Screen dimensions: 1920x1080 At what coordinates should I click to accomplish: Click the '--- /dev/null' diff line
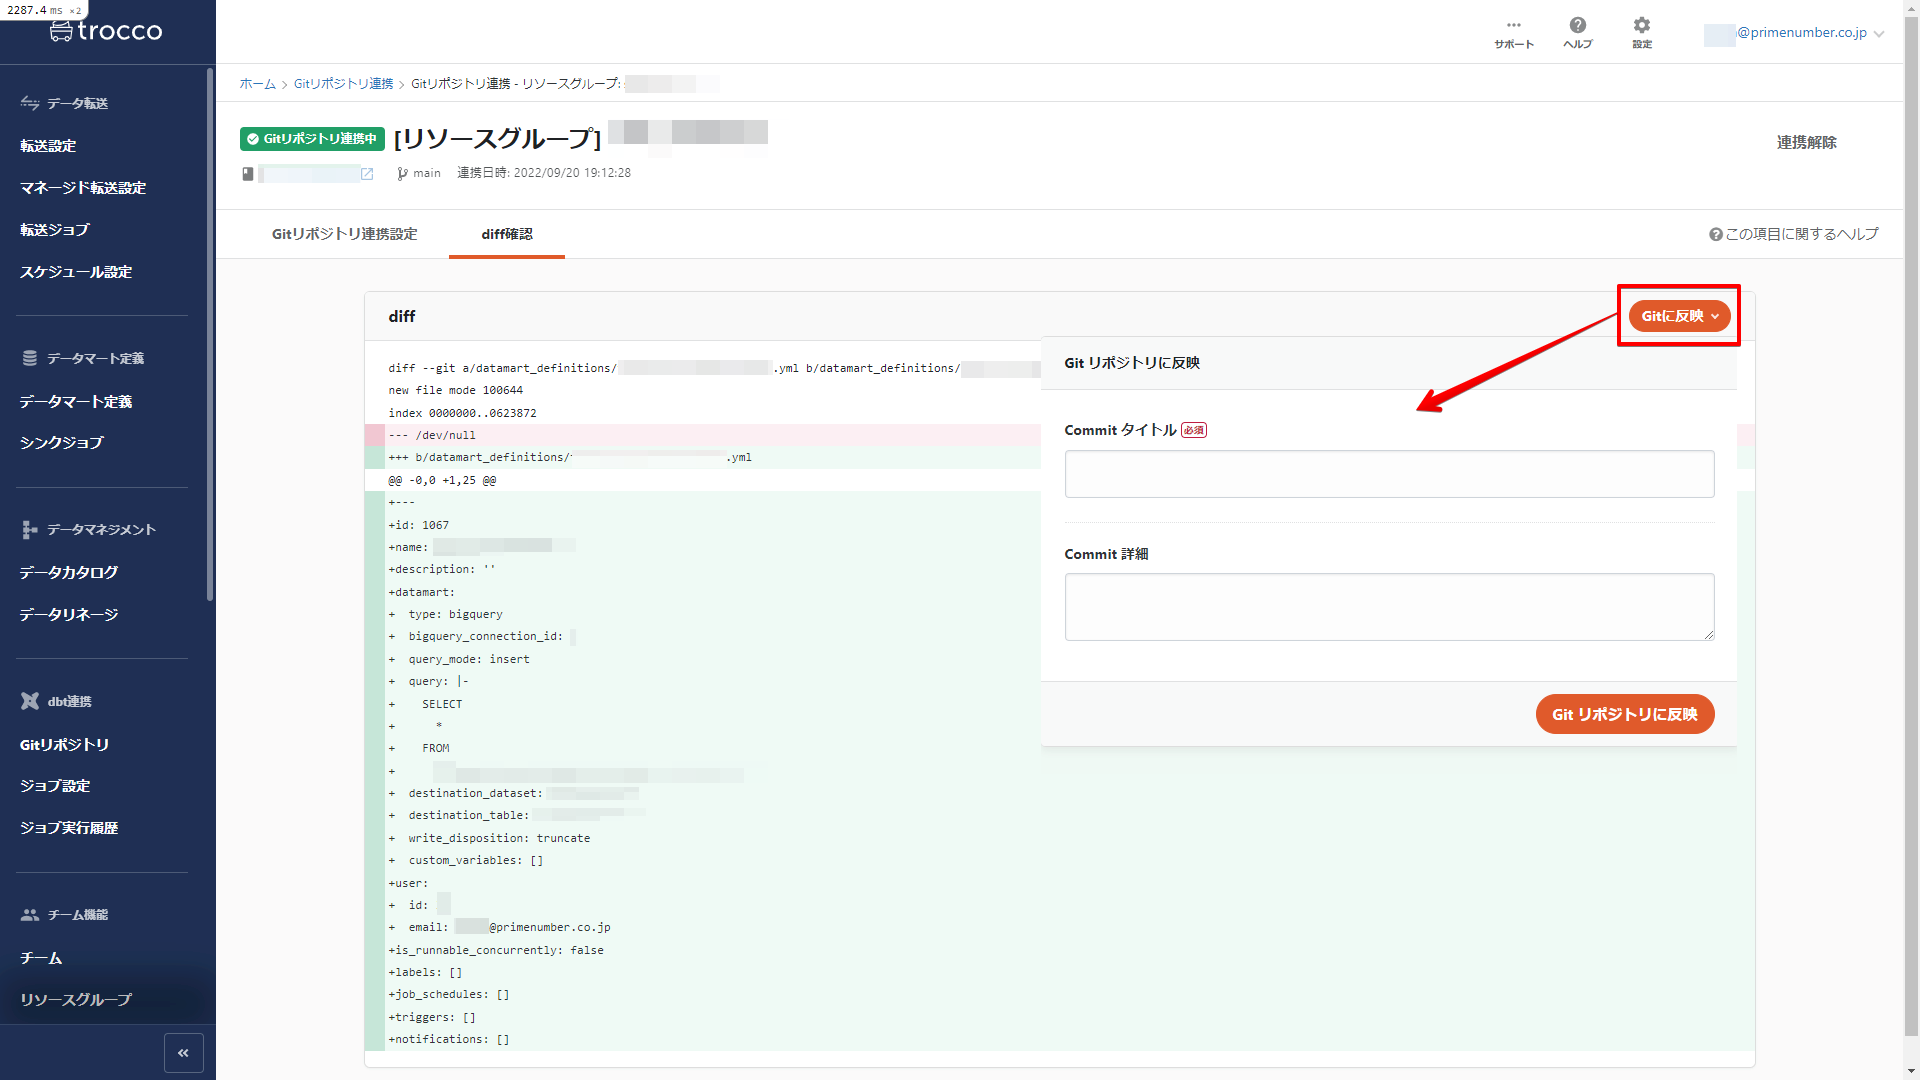click(432, 435)
